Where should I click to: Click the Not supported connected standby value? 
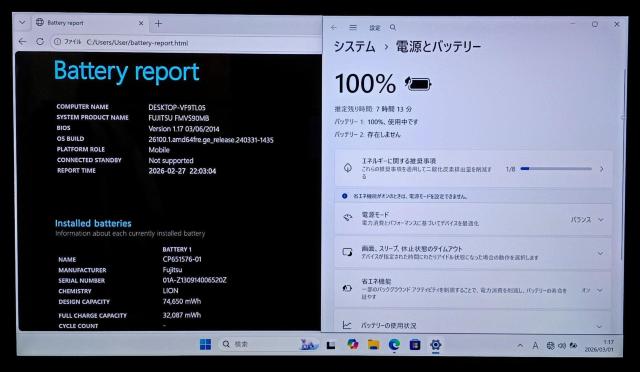pos(171,160)
